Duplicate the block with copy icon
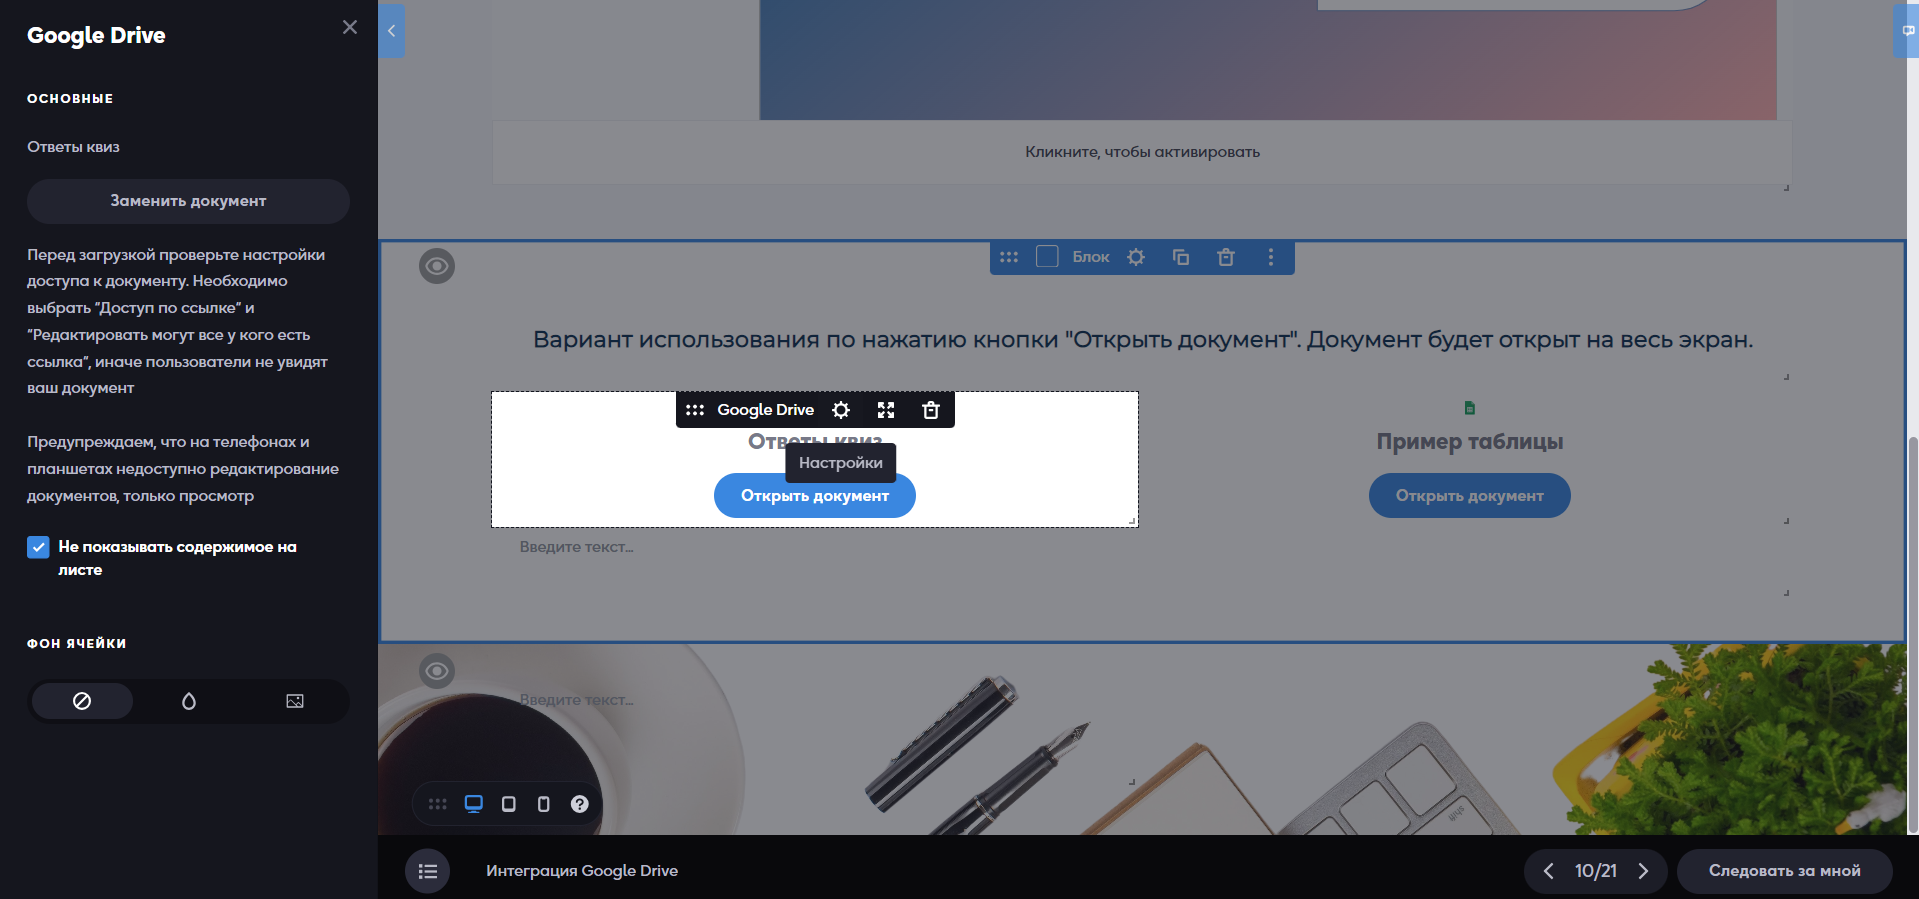 [1181, 257]
